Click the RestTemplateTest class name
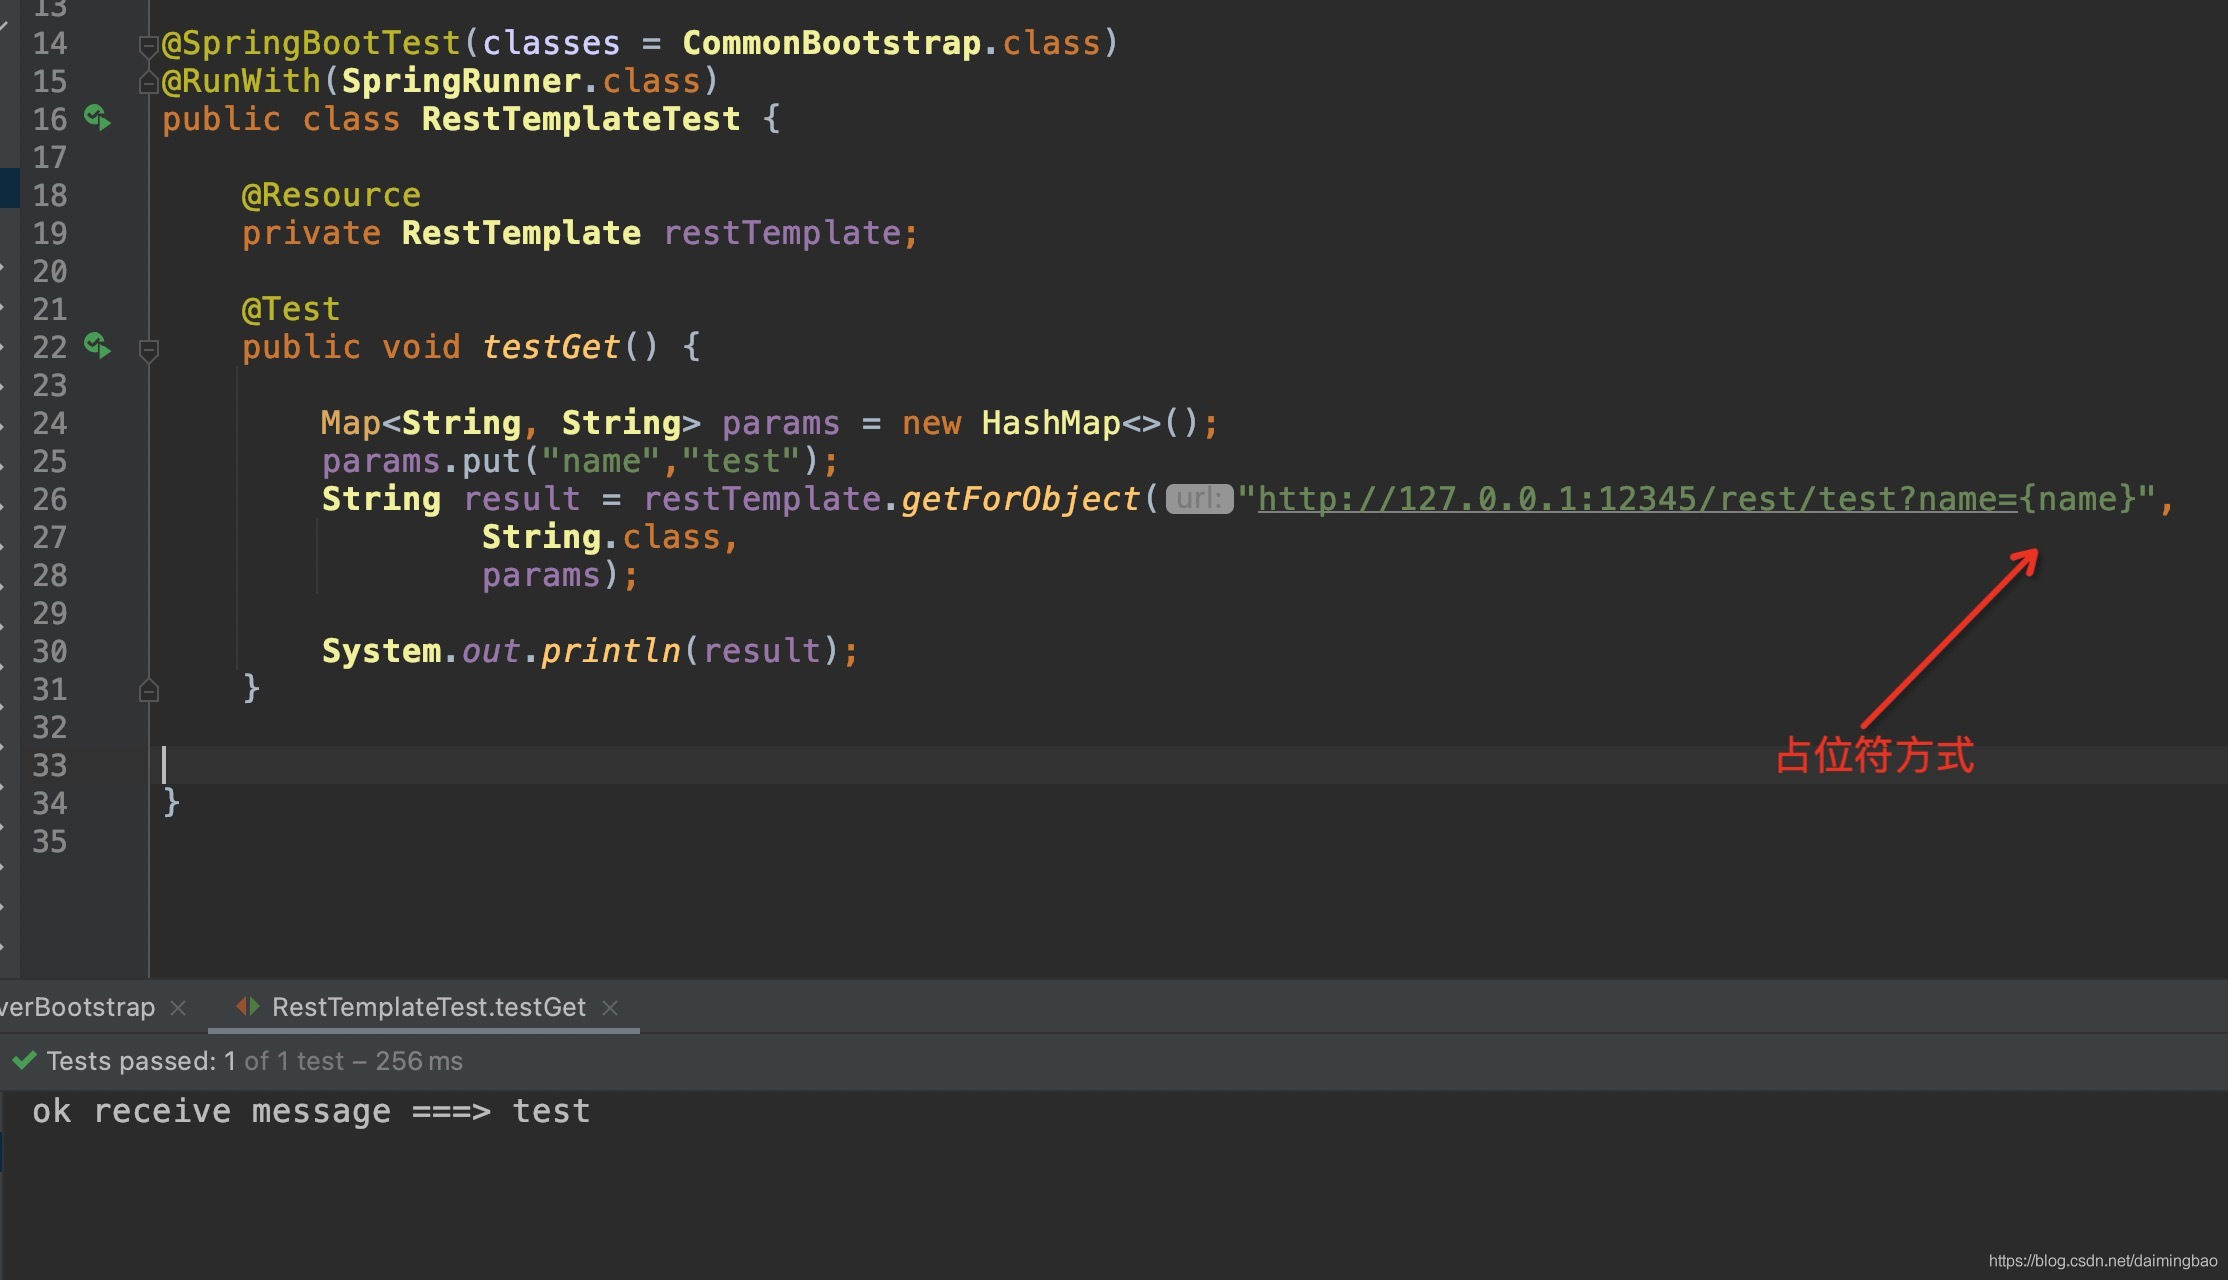 tap(581, 119)
